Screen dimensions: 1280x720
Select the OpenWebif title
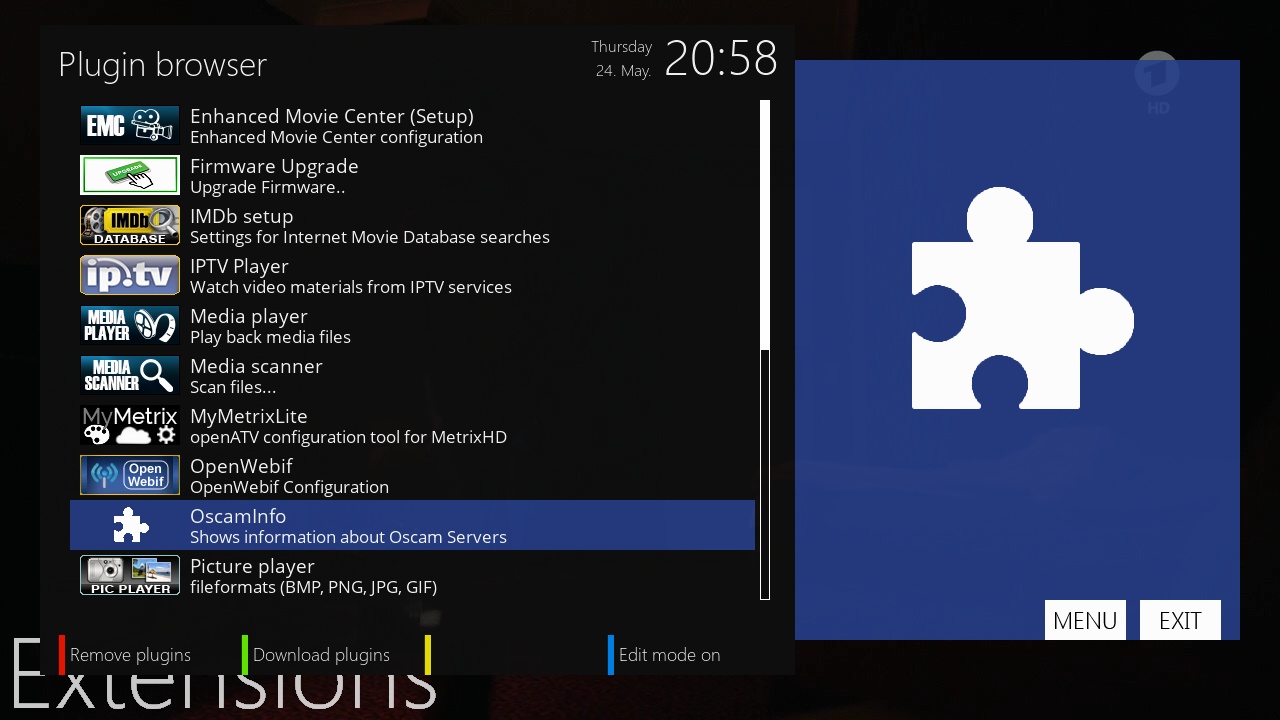[241, 466]
